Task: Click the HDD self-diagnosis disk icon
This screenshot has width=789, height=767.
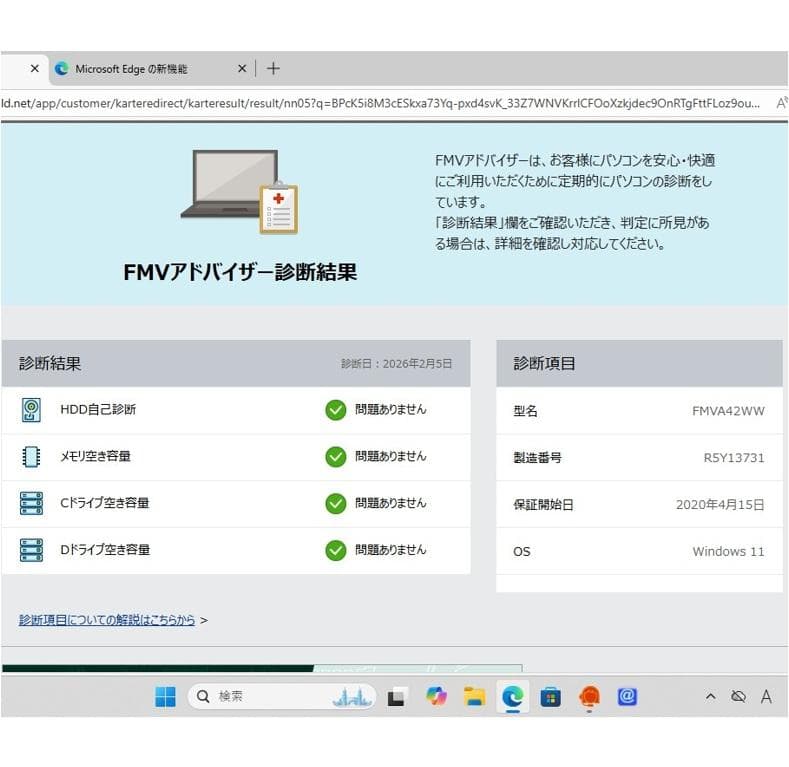Action: (31, 410)
